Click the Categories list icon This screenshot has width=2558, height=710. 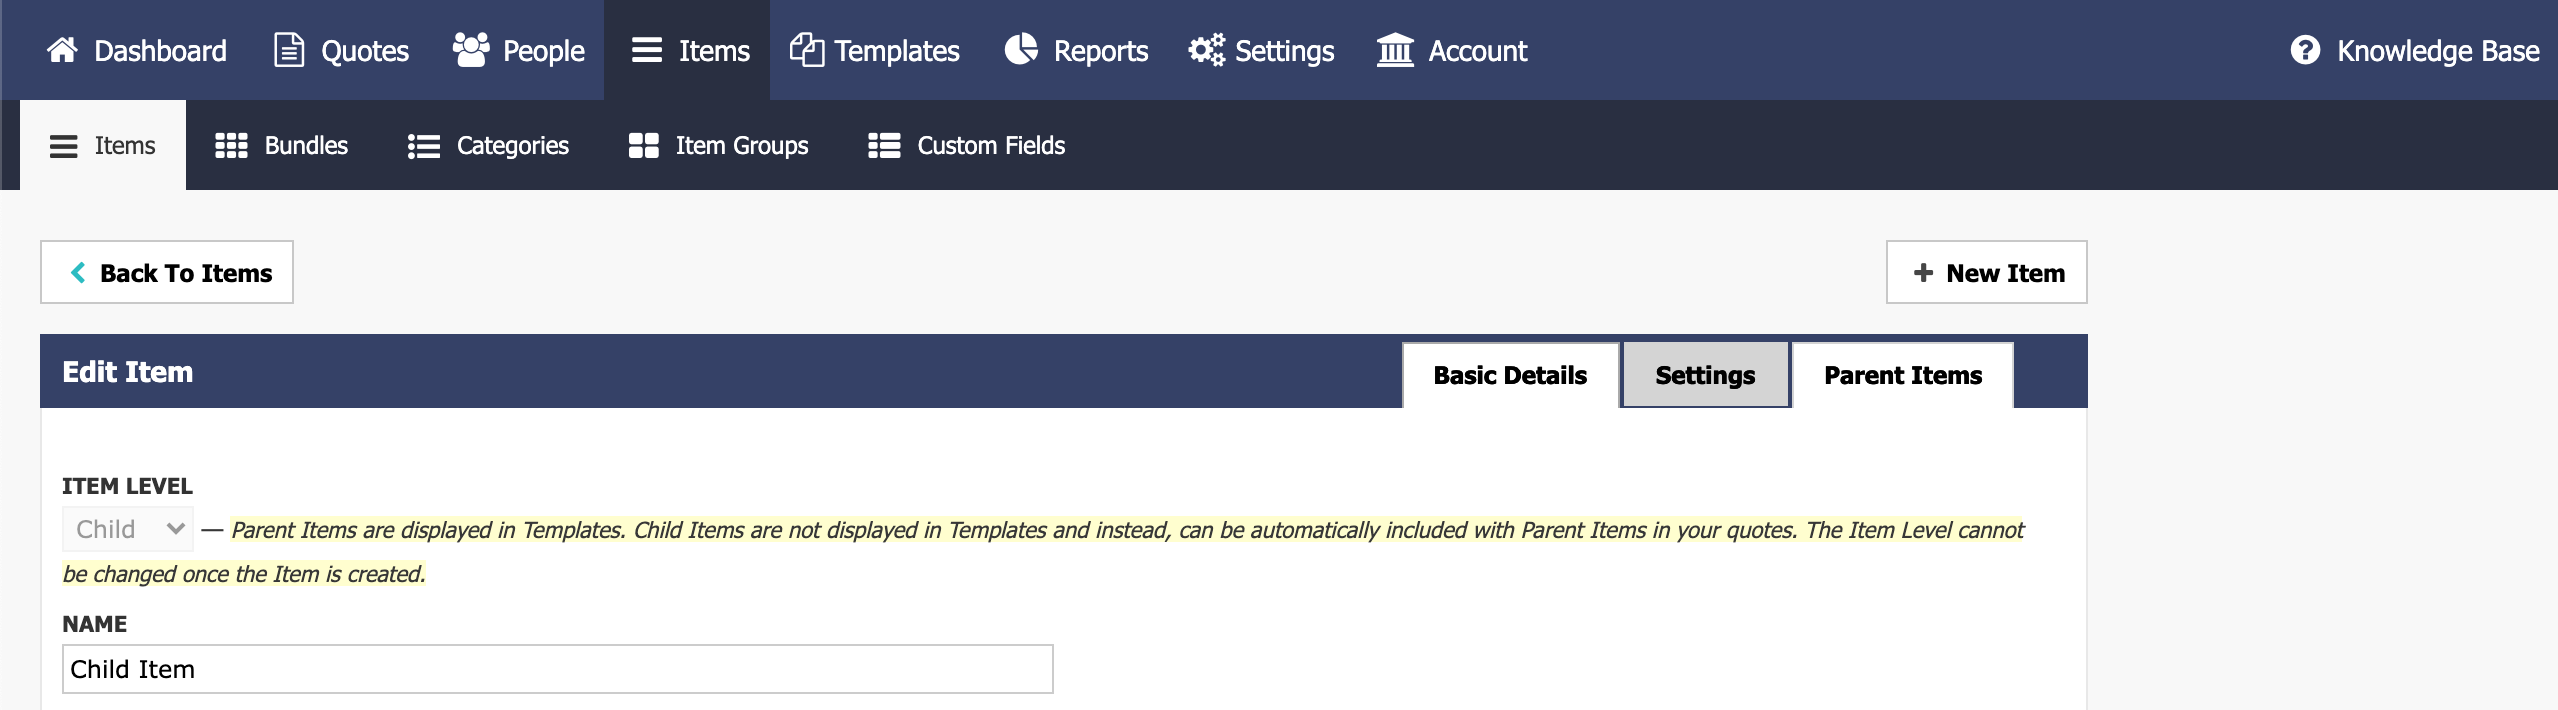pos(424,147)
